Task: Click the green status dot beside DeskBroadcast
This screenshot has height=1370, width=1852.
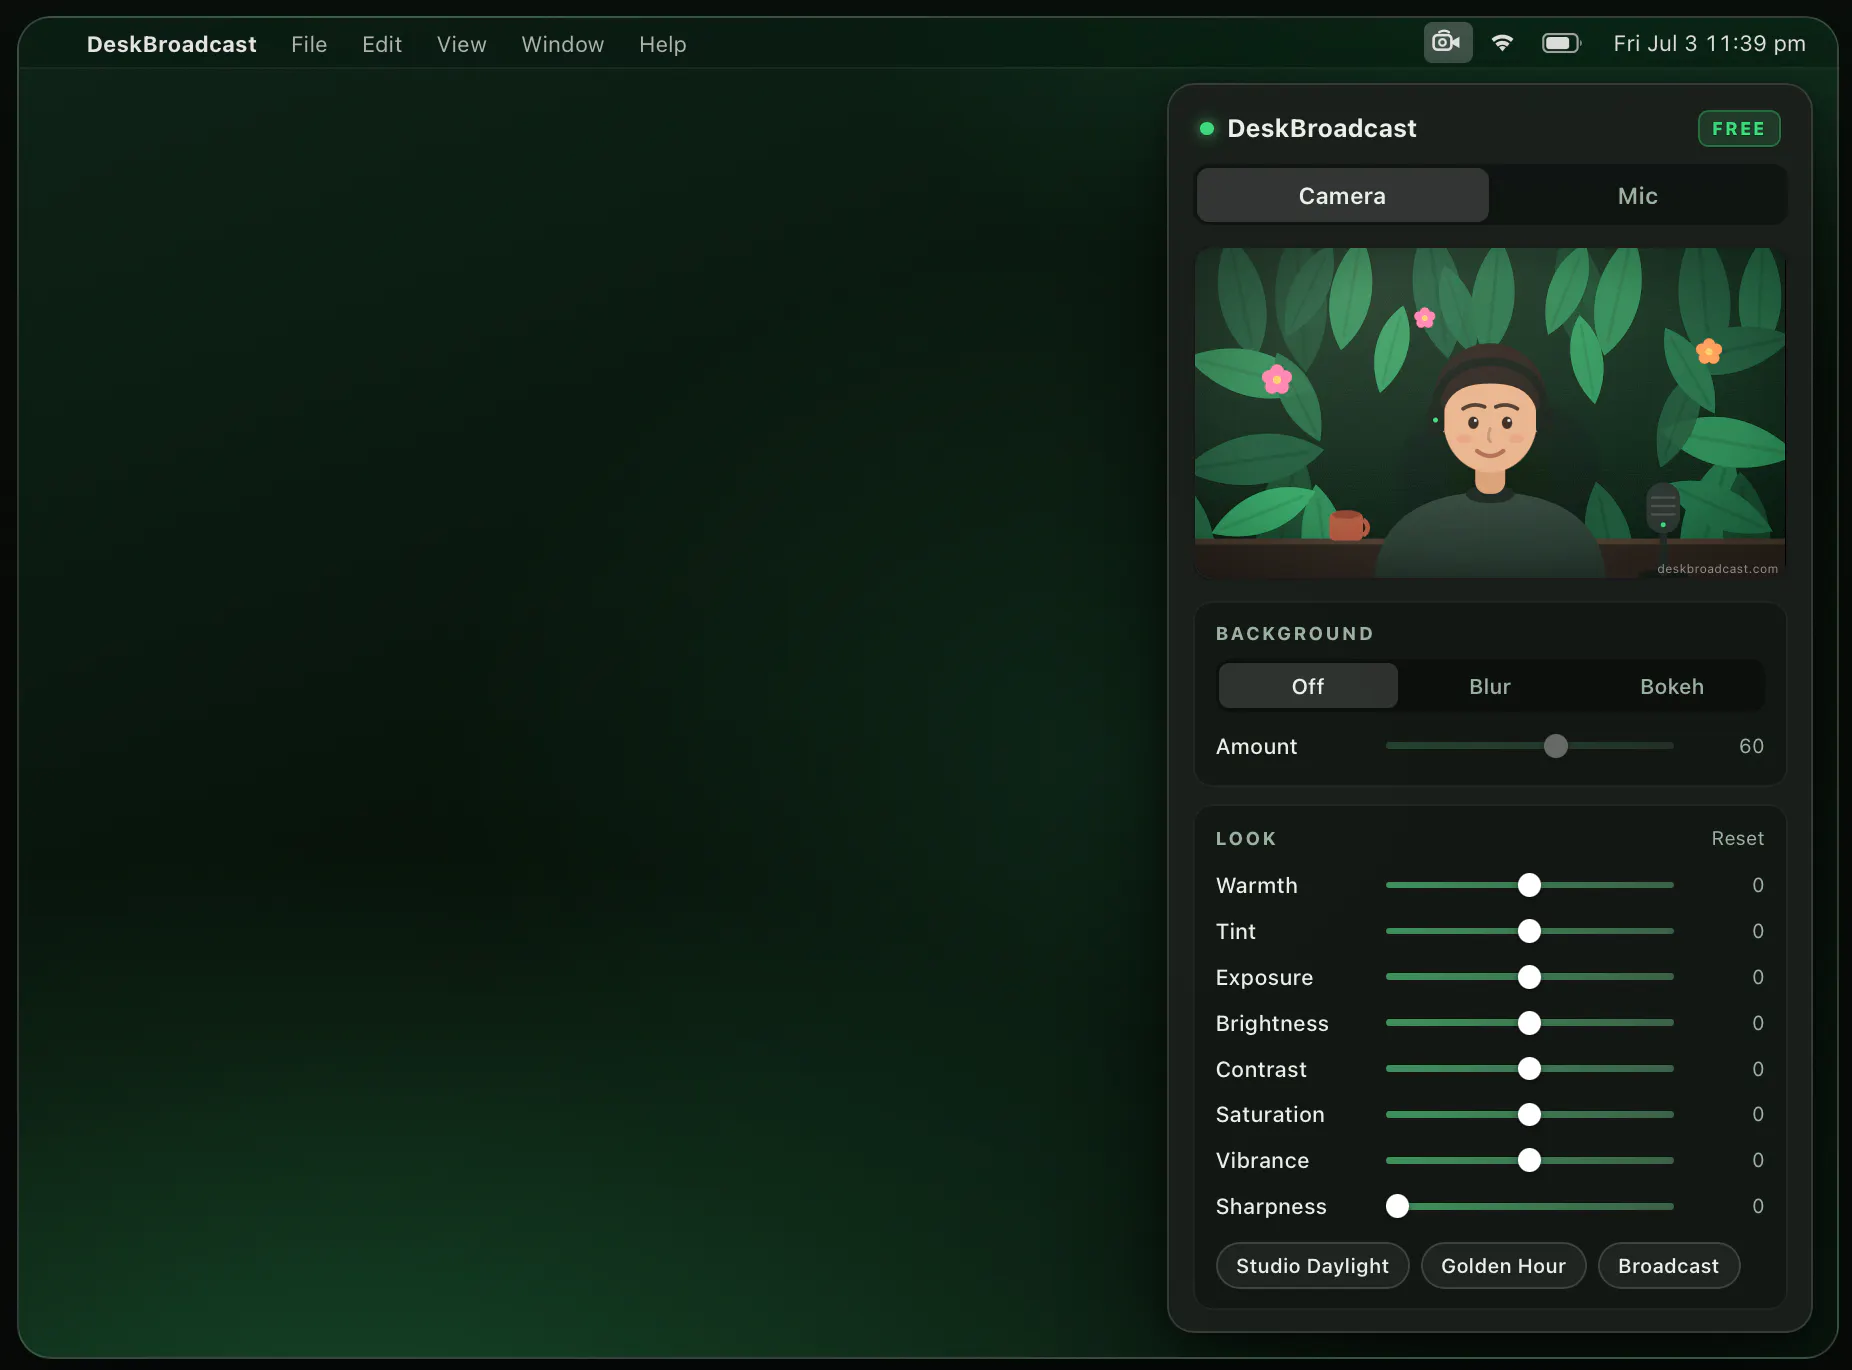Action: click(1207, 128)
